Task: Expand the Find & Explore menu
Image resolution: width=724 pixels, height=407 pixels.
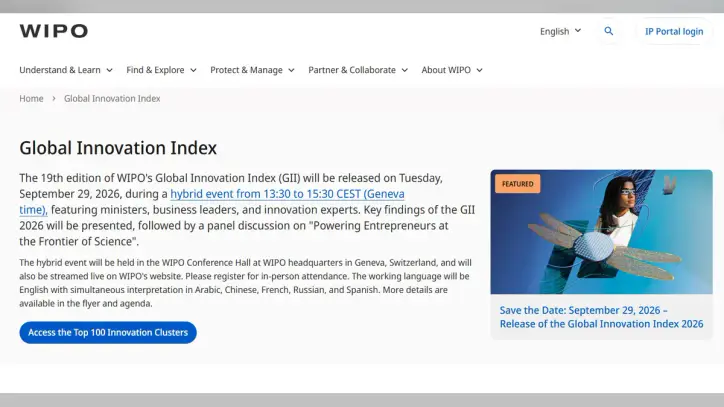Action: pyautogui.click(x=162, y=70)
